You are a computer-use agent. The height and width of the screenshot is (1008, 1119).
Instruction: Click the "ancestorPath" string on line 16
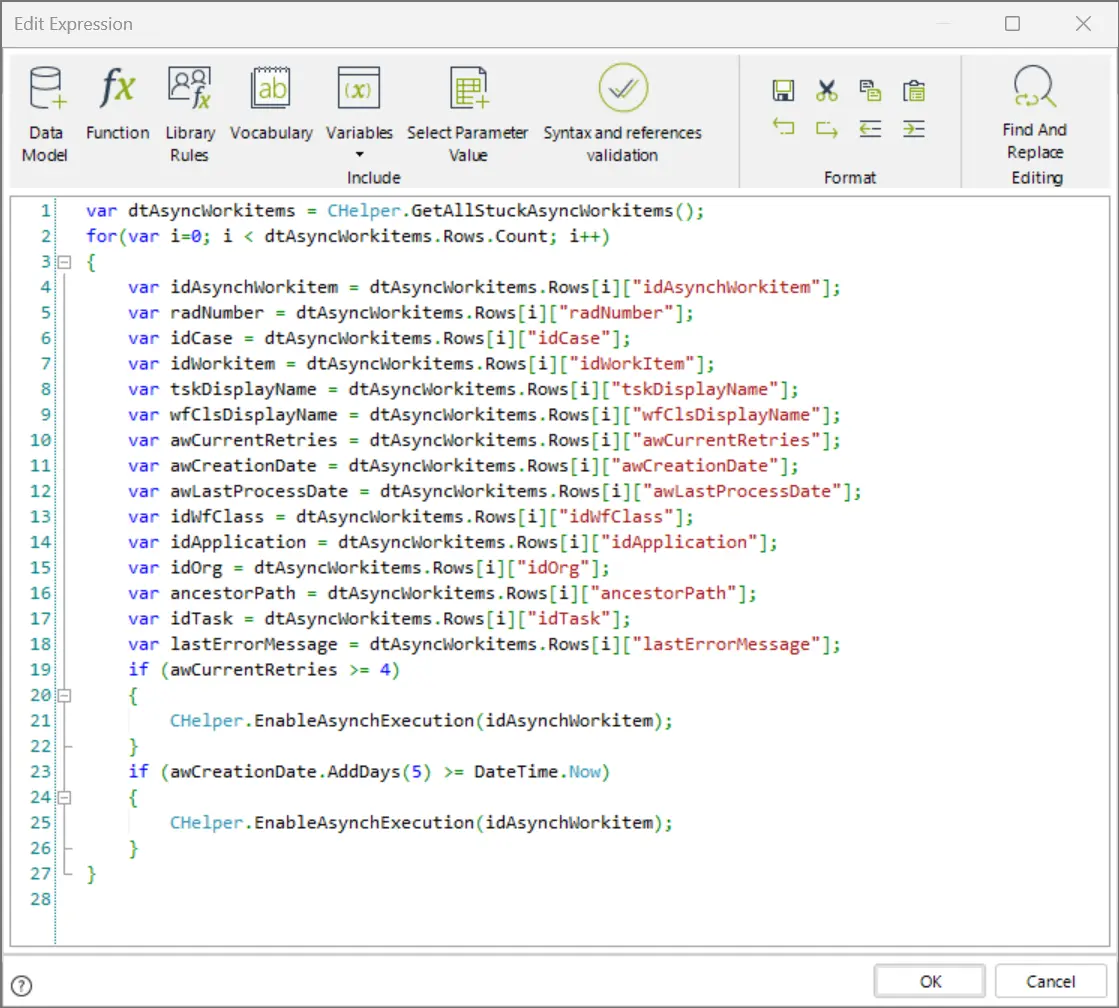pos(664,593)
